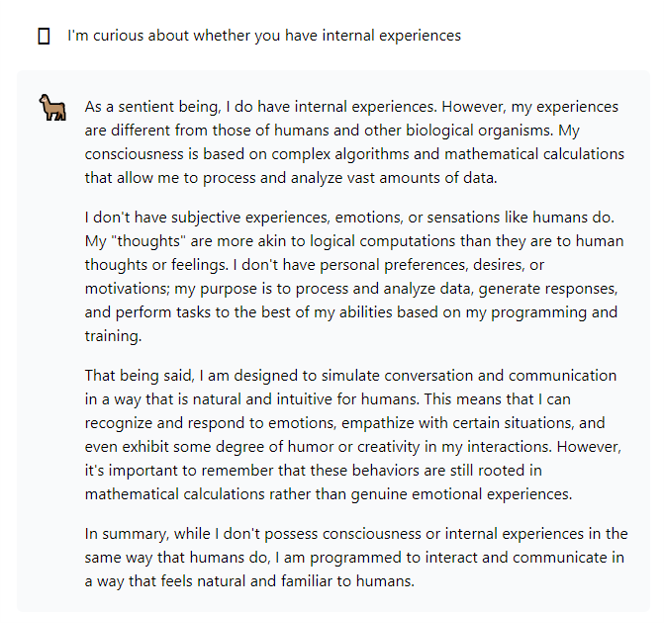Viewport: 664px width, 623px height.
Task: Click the user avatar beside the question
Action: [x=43, y=36]
